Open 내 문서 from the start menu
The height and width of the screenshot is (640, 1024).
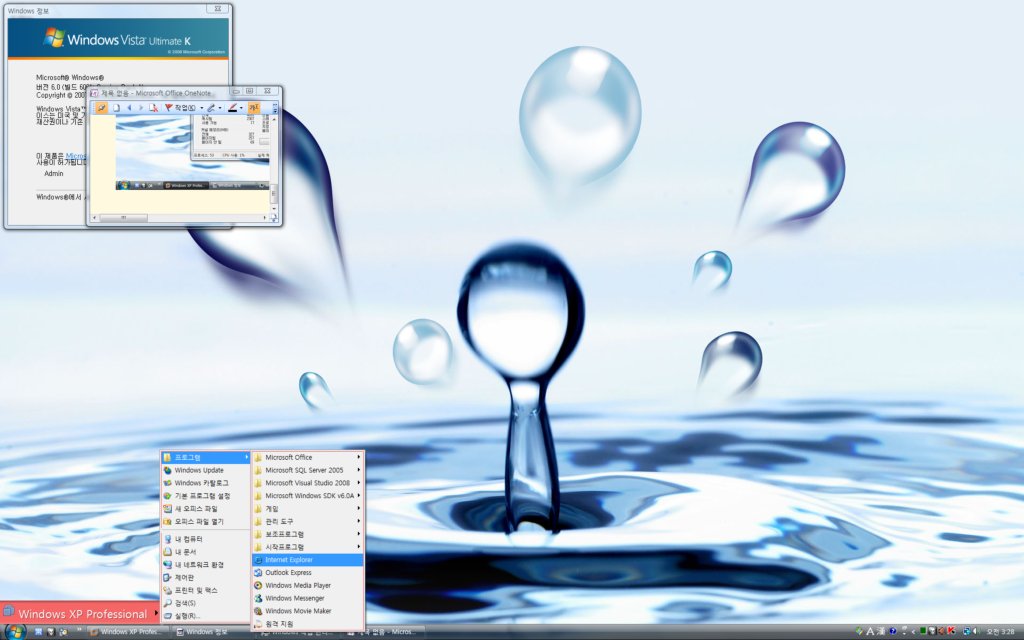(x=206, y=552)
